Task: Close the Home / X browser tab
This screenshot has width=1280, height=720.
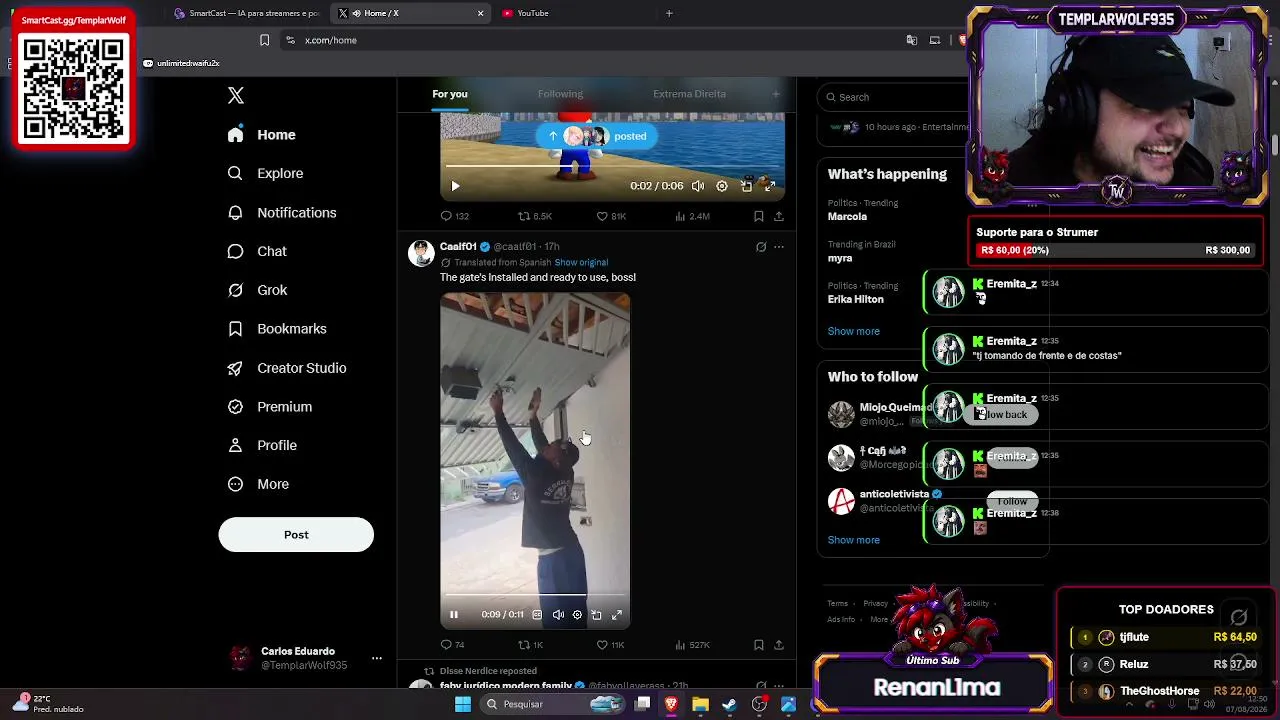Action: point(480,13)
